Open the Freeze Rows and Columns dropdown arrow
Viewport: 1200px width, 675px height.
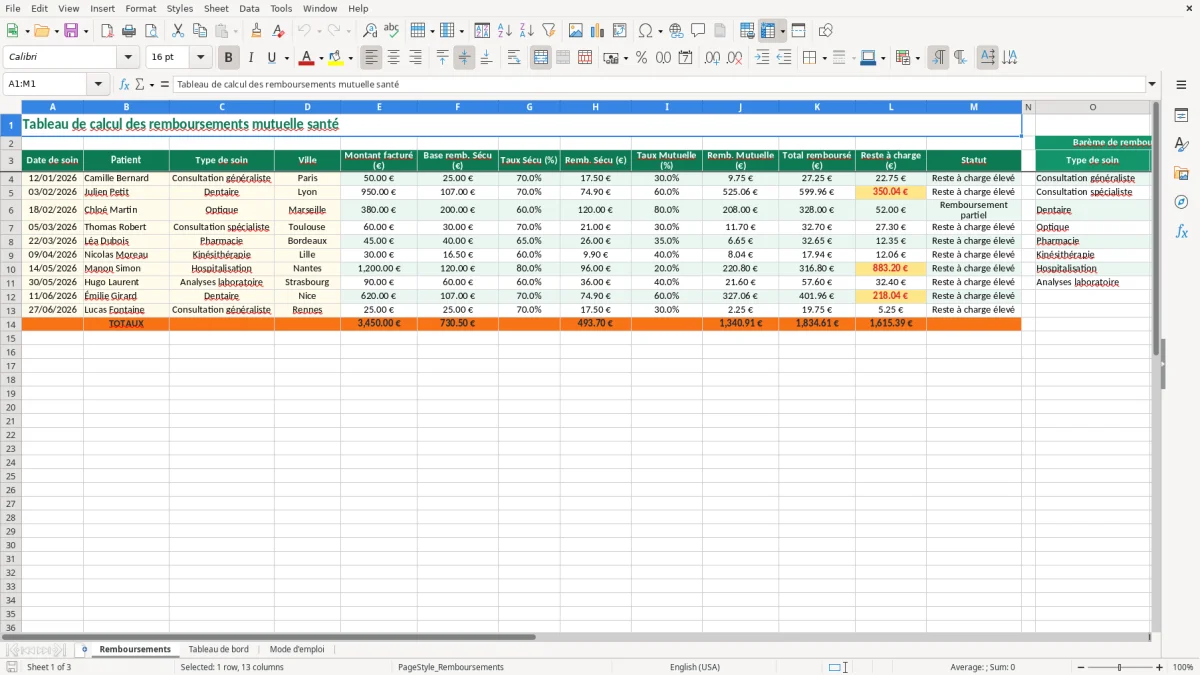(x=782, y=31)
